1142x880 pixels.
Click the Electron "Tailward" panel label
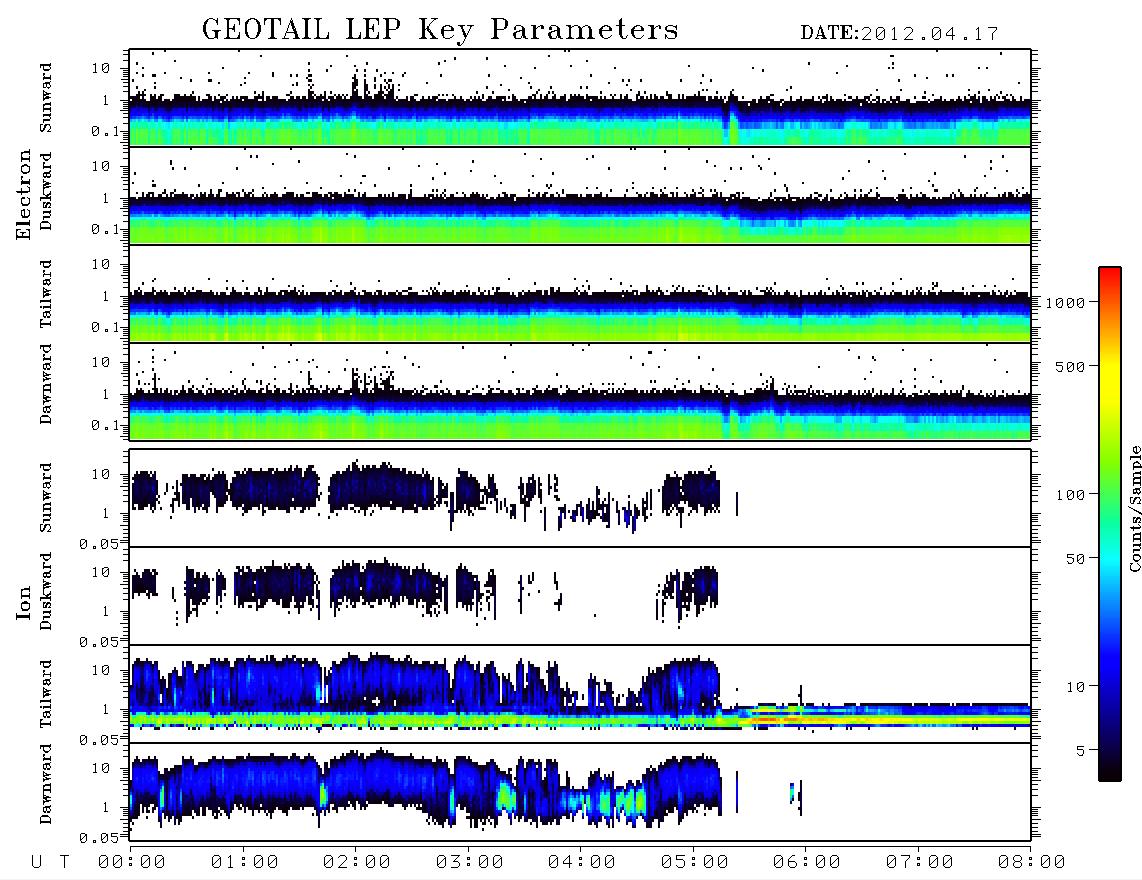tap(46, 294)
